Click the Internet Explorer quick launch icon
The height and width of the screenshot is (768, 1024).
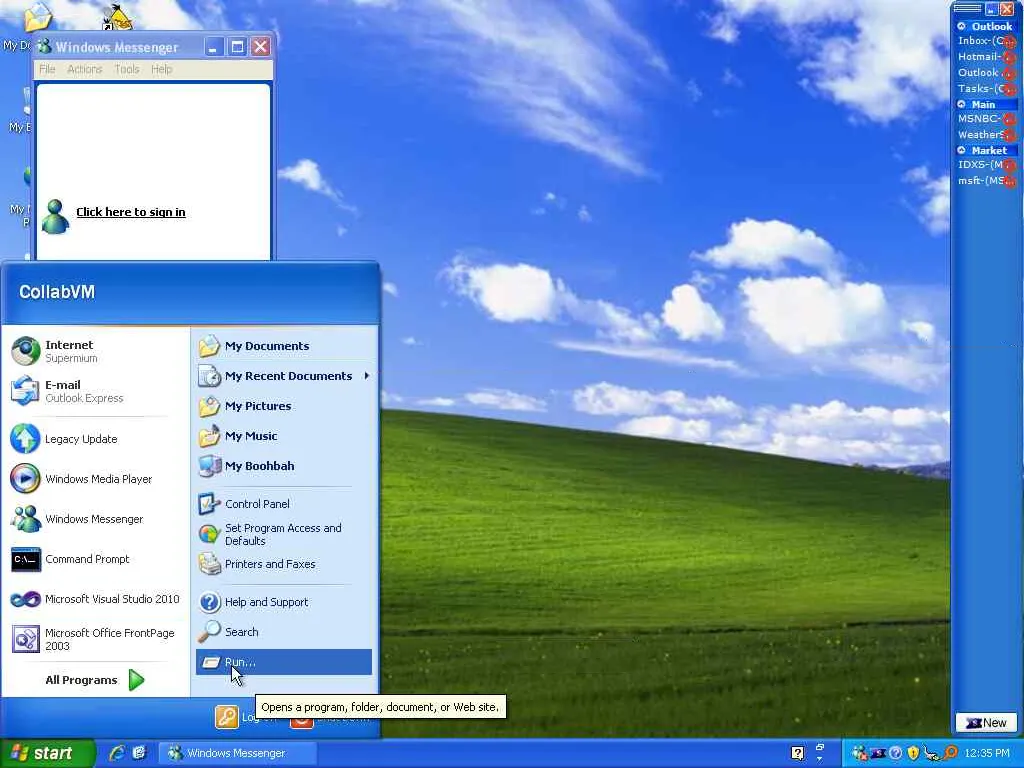point(118,753)
